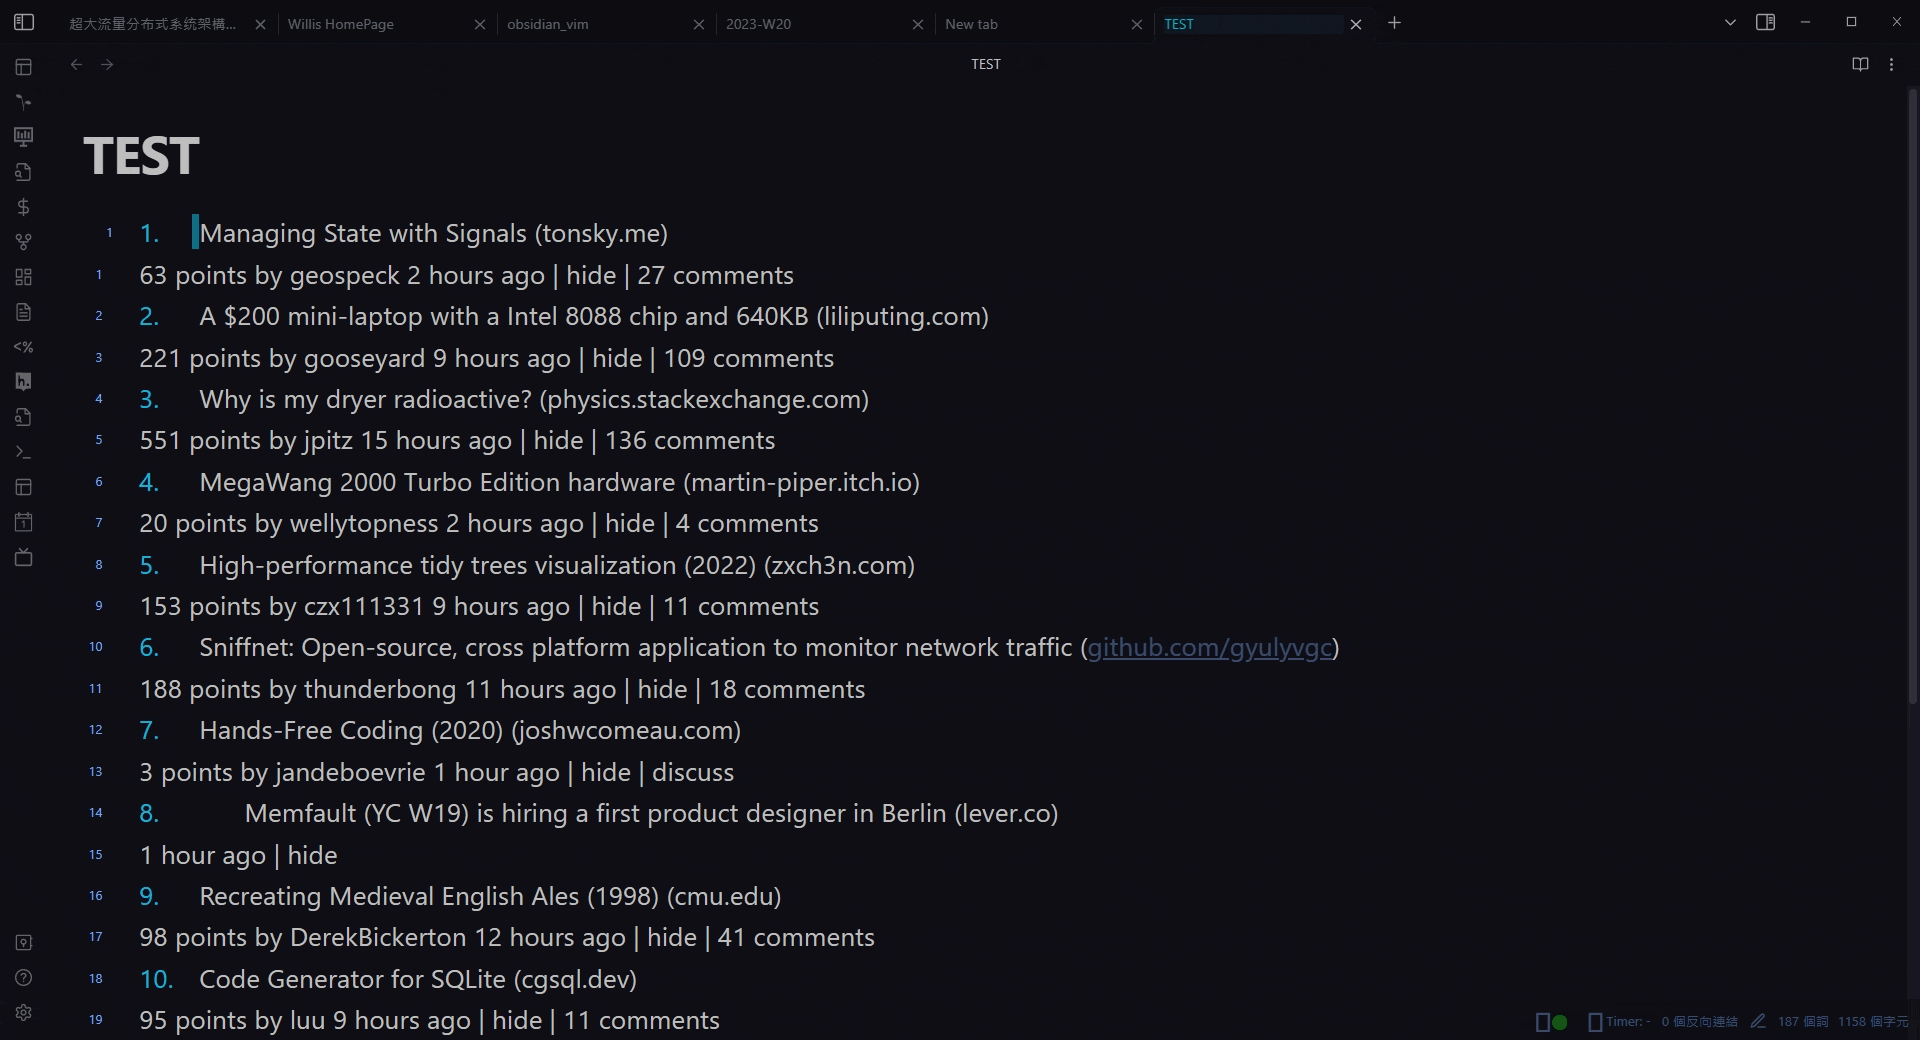This screenshot has height=1040, width=1920.
Task: Click the dollar sign ribbon icon
Action: coord(24,207)
